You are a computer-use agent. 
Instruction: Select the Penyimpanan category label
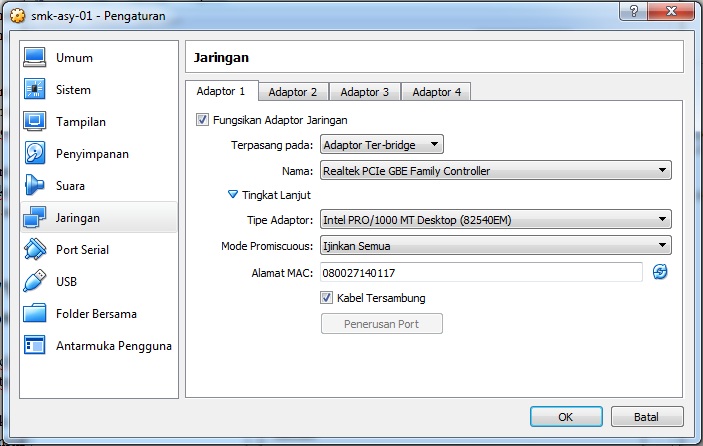point(92,154)
